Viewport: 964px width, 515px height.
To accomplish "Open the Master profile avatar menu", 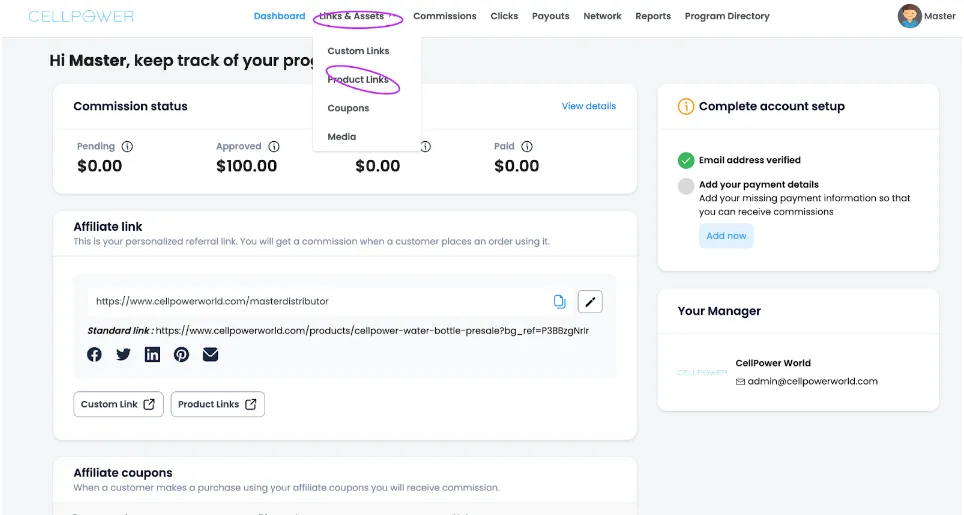I will point(909,16).
